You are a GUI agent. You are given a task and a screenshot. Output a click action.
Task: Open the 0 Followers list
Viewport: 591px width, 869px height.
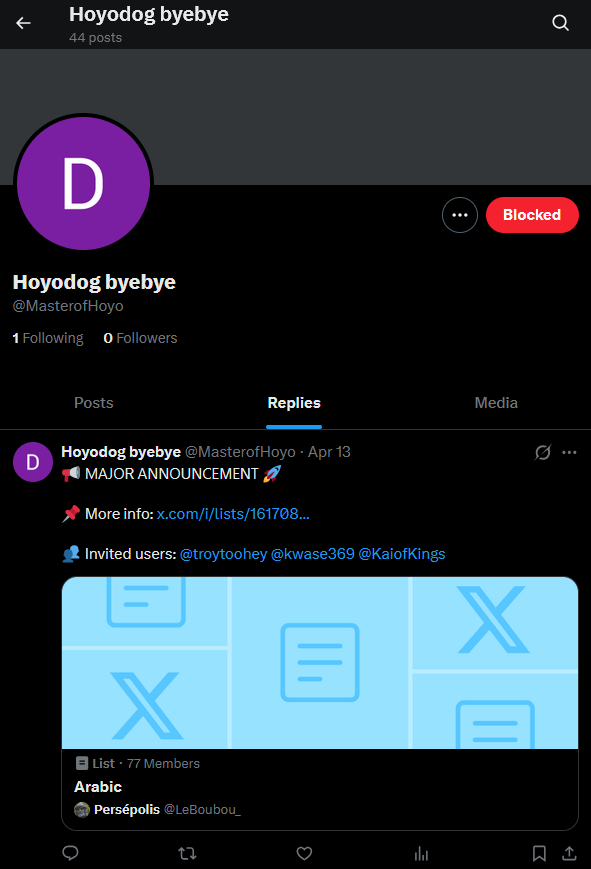(140, 338)
